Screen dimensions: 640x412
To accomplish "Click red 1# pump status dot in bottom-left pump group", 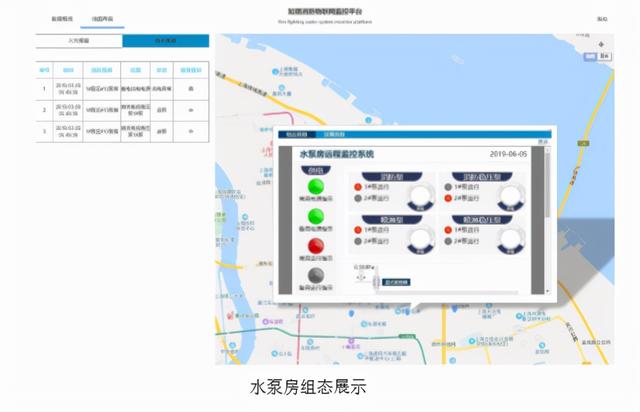I will click(358, 230).
